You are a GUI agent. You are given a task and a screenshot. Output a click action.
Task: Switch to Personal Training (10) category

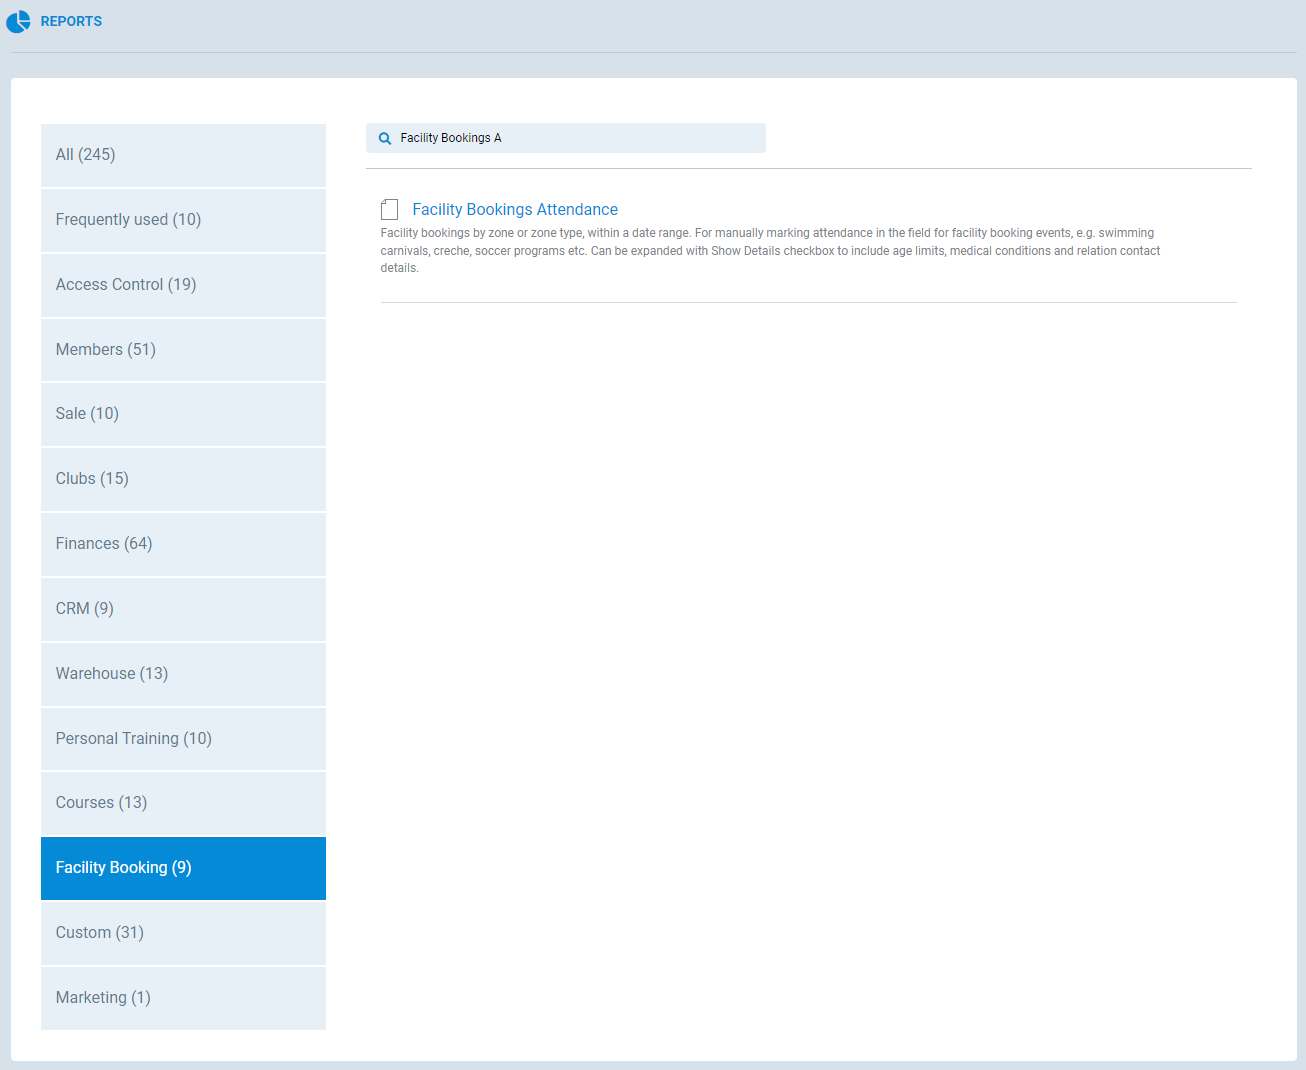point(183,739)
